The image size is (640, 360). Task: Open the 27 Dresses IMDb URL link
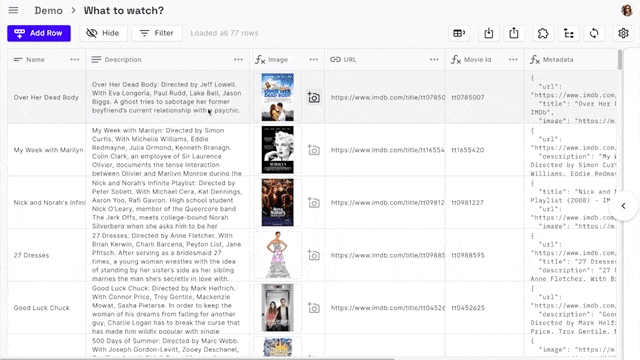click(388, 256)
